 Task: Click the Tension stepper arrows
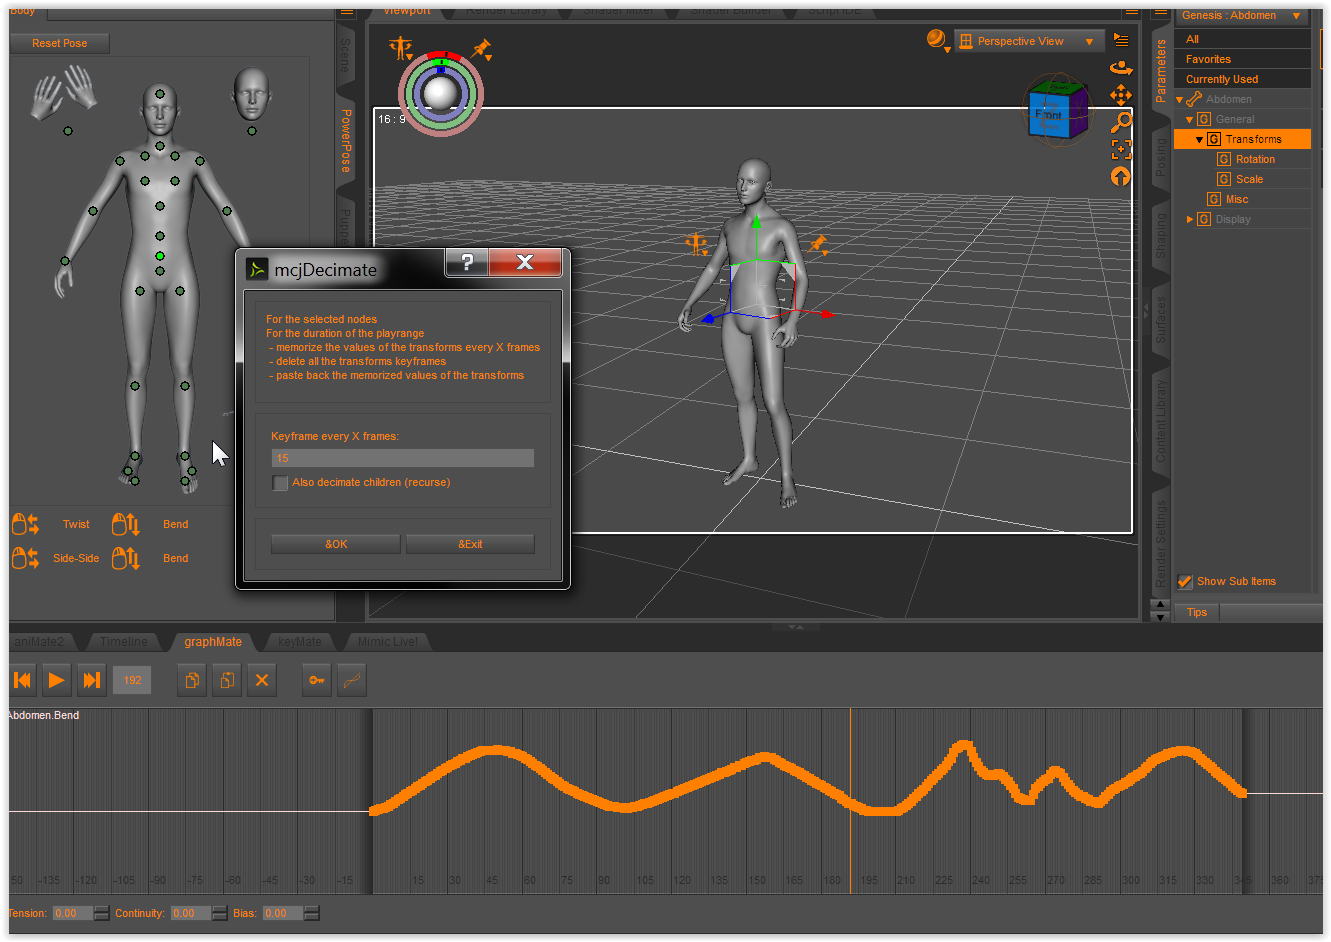point(101,913)
